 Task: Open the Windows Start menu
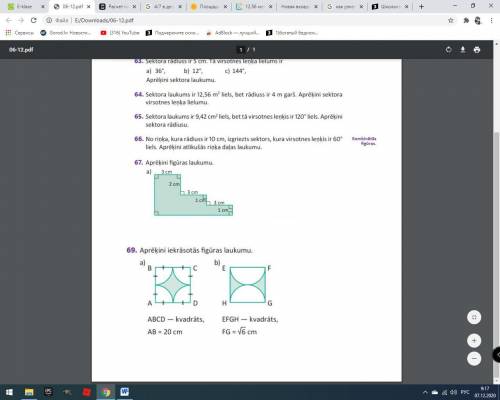click(x=9, y=392)
